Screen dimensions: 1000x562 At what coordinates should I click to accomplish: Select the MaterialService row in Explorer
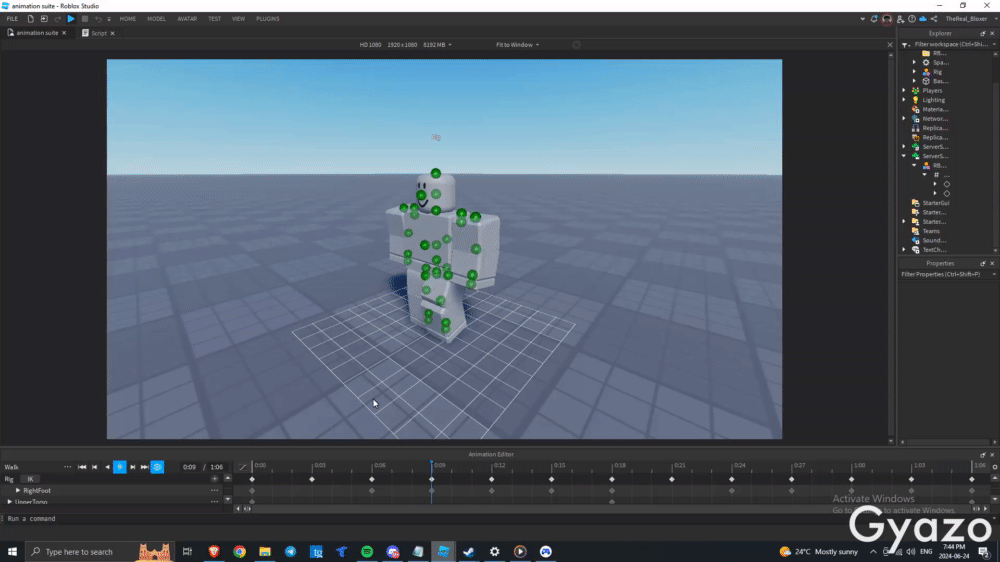click(x=930, y=109)
